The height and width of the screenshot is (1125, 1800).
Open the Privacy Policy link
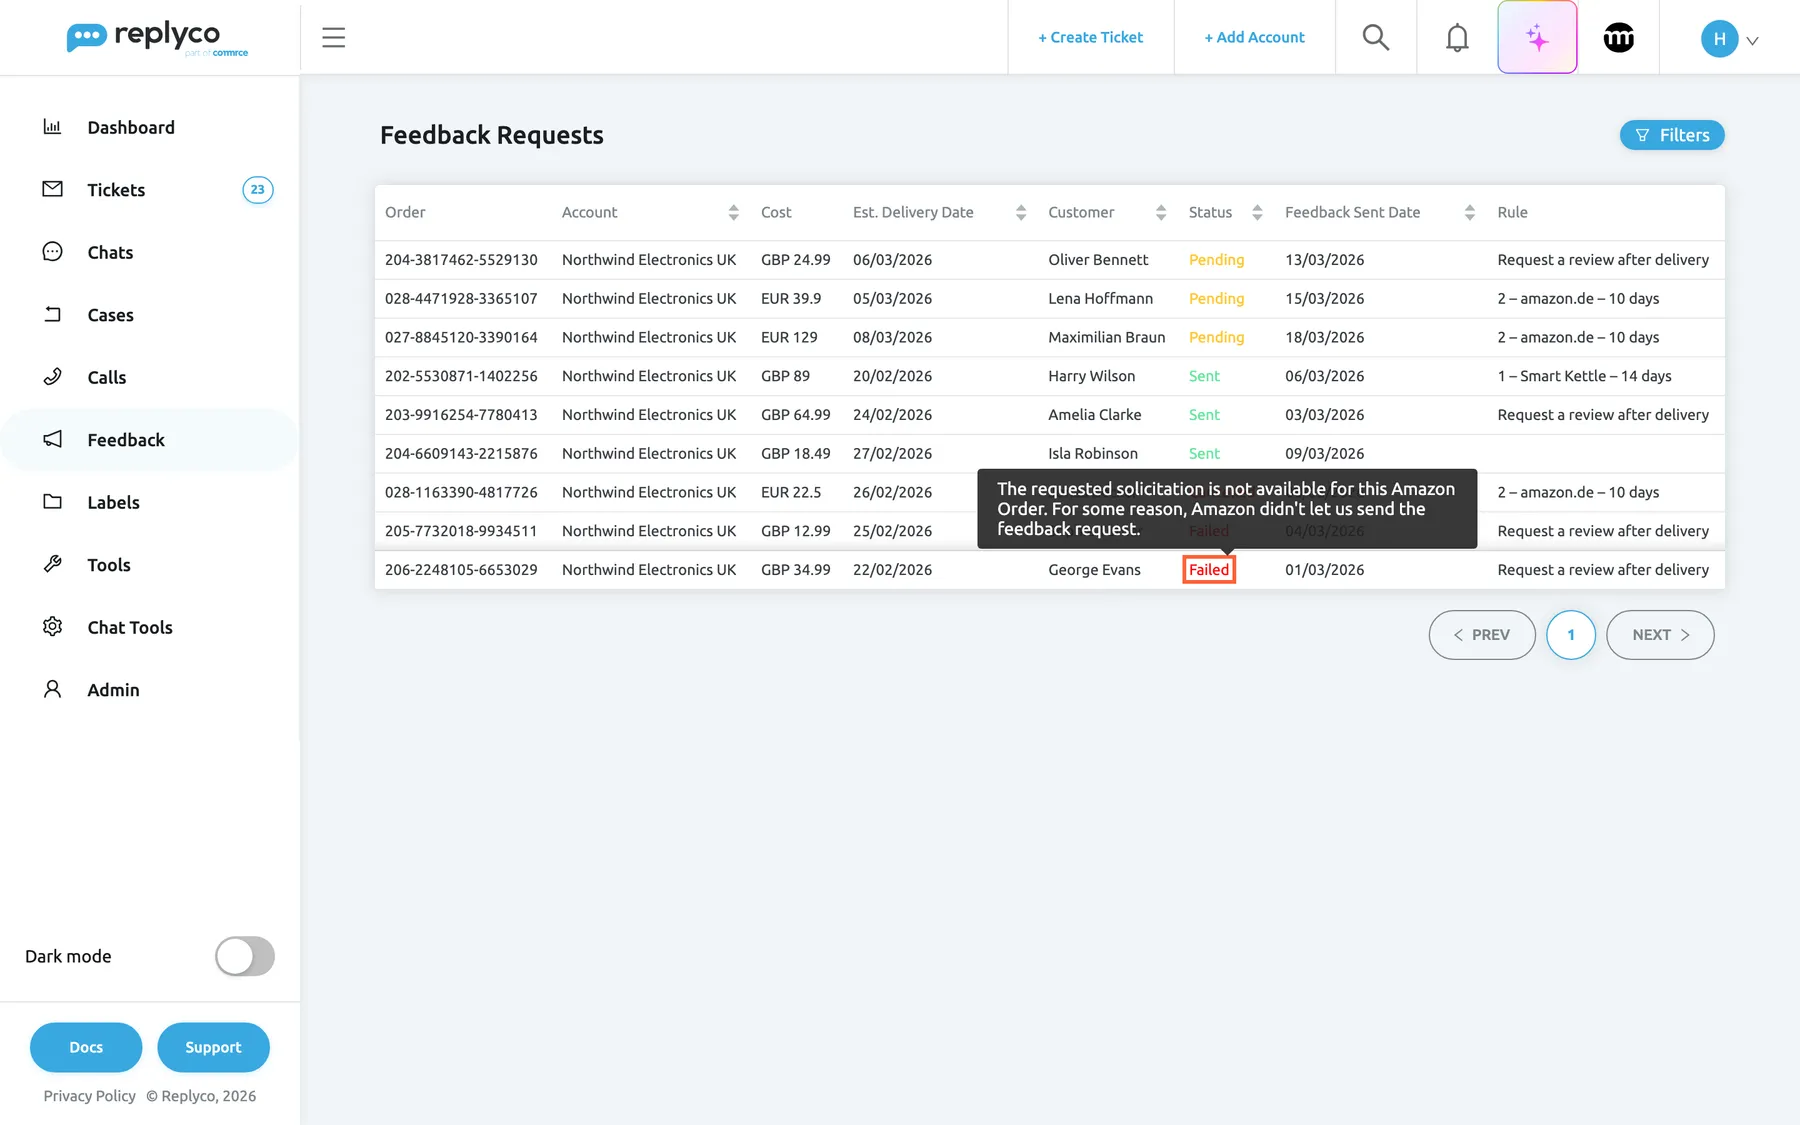pos(89,1096)
